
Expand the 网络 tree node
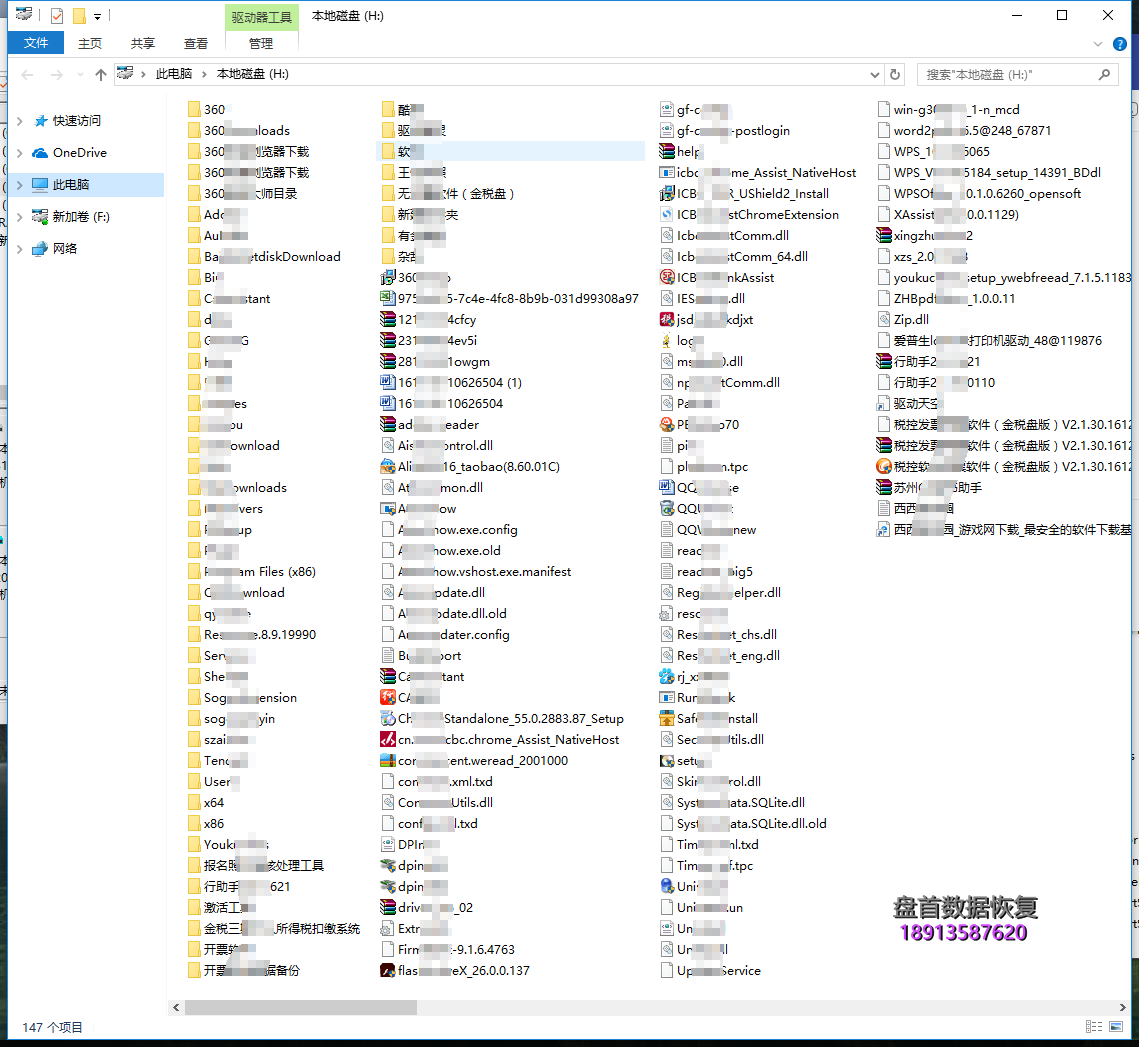pyautogui.click(x=20, y=249)
